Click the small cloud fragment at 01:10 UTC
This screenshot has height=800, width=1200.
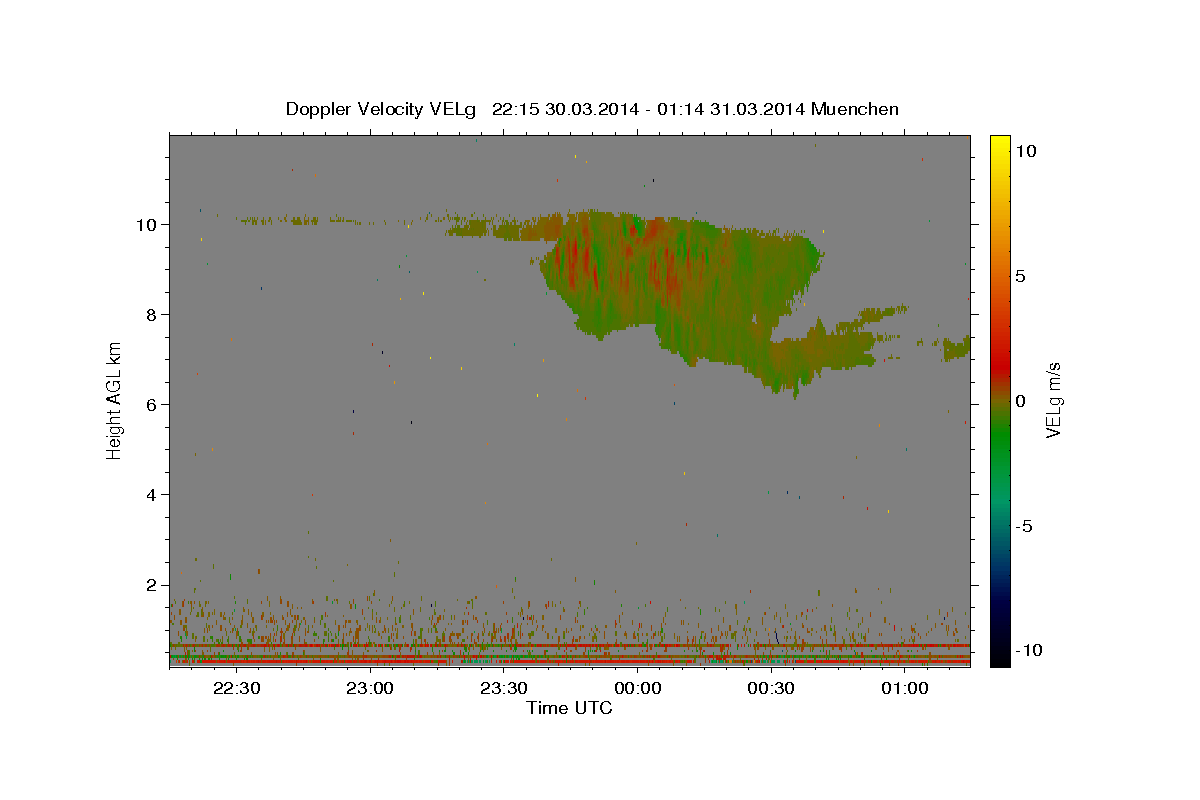pyautogui.click(x=957, y=348)
